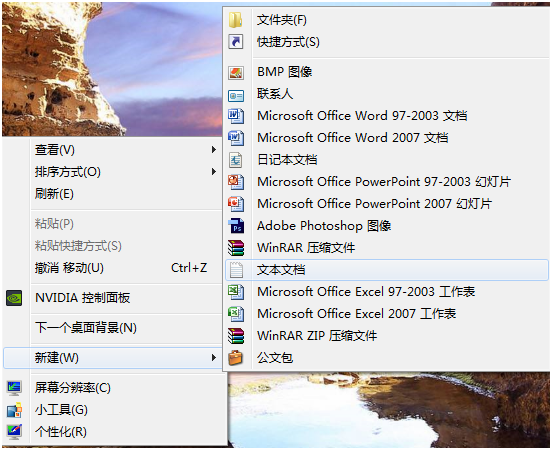Click the Adobe Photoshop 图像 Ps icon
This screenshot has width=552, height=450.
pos(236,226)
